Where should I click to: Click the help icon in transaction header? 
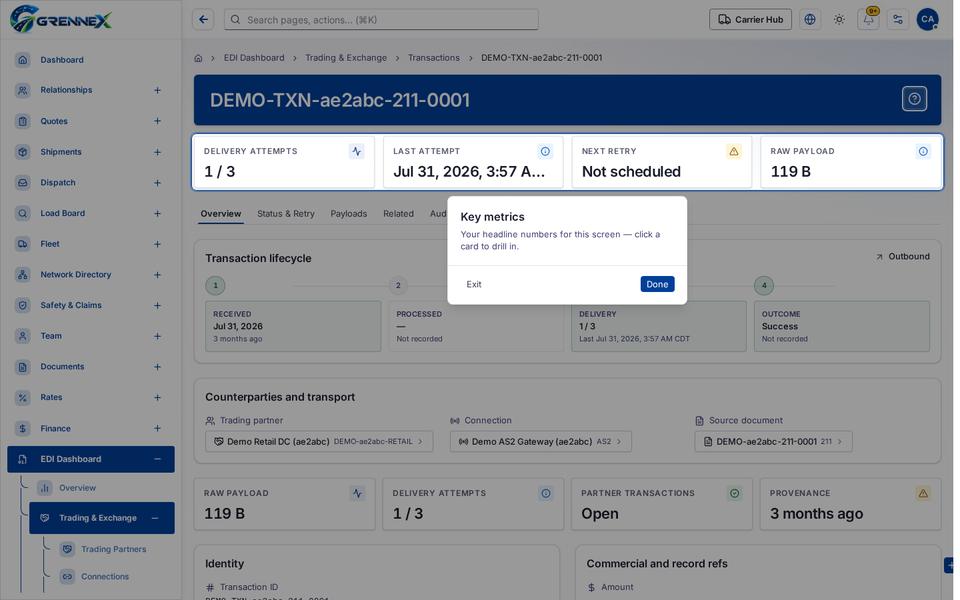pos(914,99)
